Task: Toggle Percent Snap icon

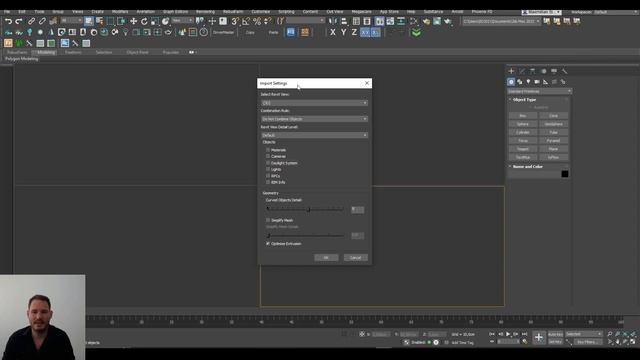Action: point(257,21)
